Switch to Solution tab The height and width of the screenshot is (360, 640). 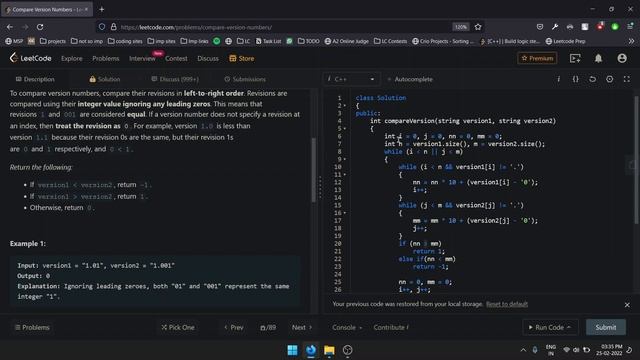104,79
